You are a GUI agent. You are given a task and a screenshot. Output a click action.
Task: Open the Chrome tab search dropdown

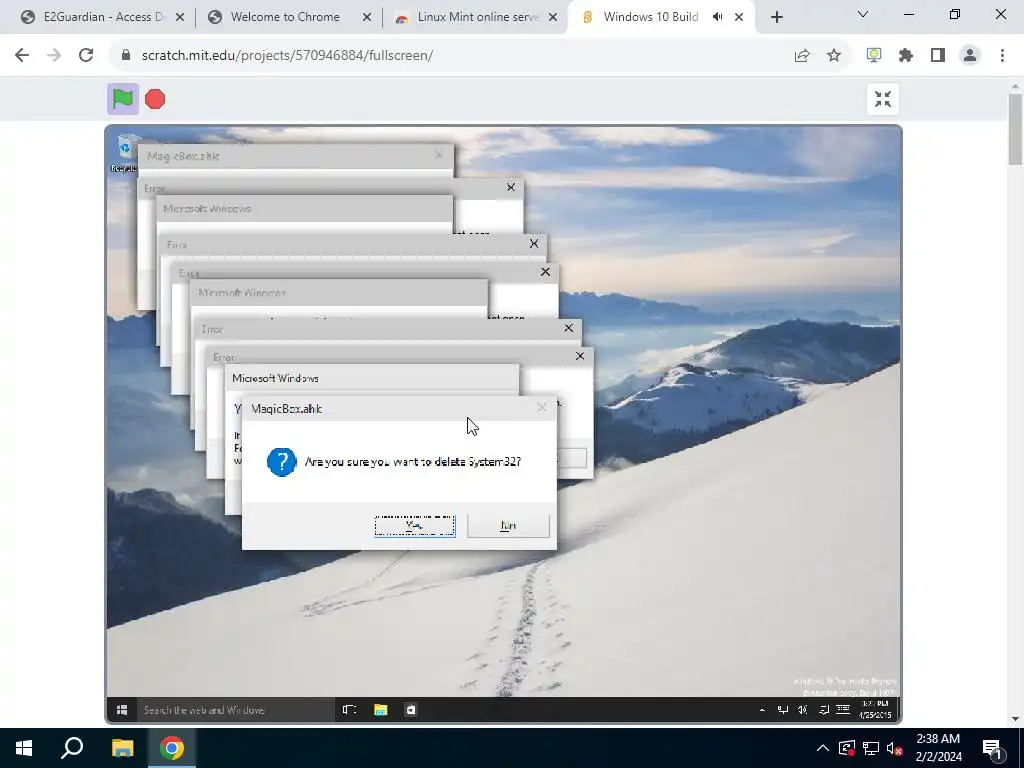[x=863, y=14]
